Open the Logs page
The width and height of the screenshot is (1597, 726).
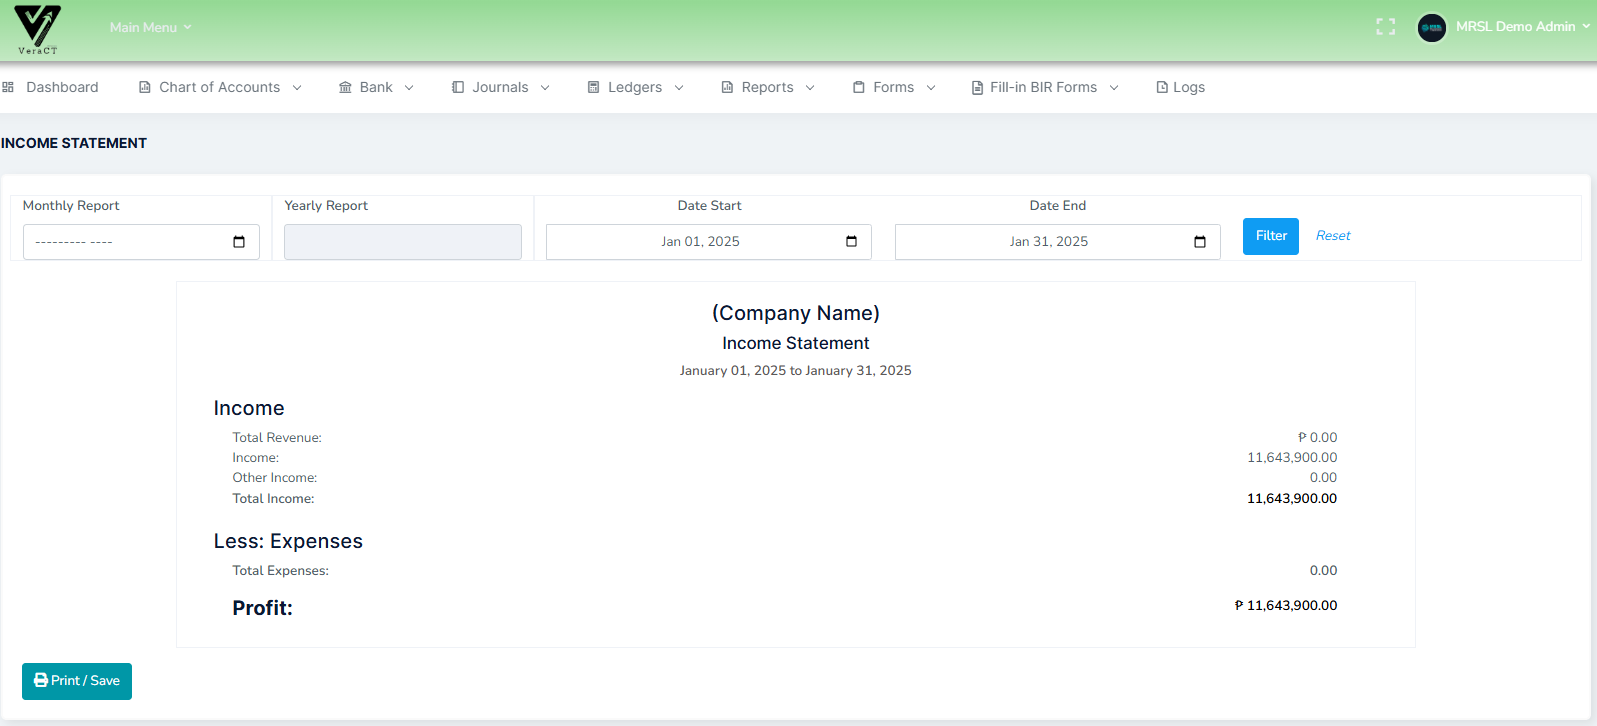(1188, 87)
